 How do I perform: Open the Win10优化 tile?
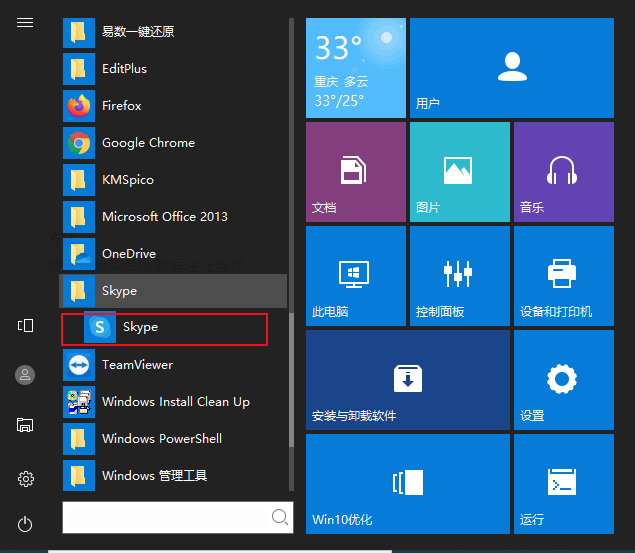(408, 484)
